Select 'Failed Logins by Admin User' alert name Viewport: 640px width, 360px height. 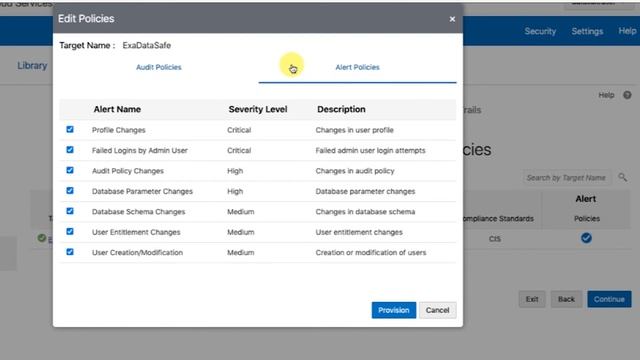[140, 151]
